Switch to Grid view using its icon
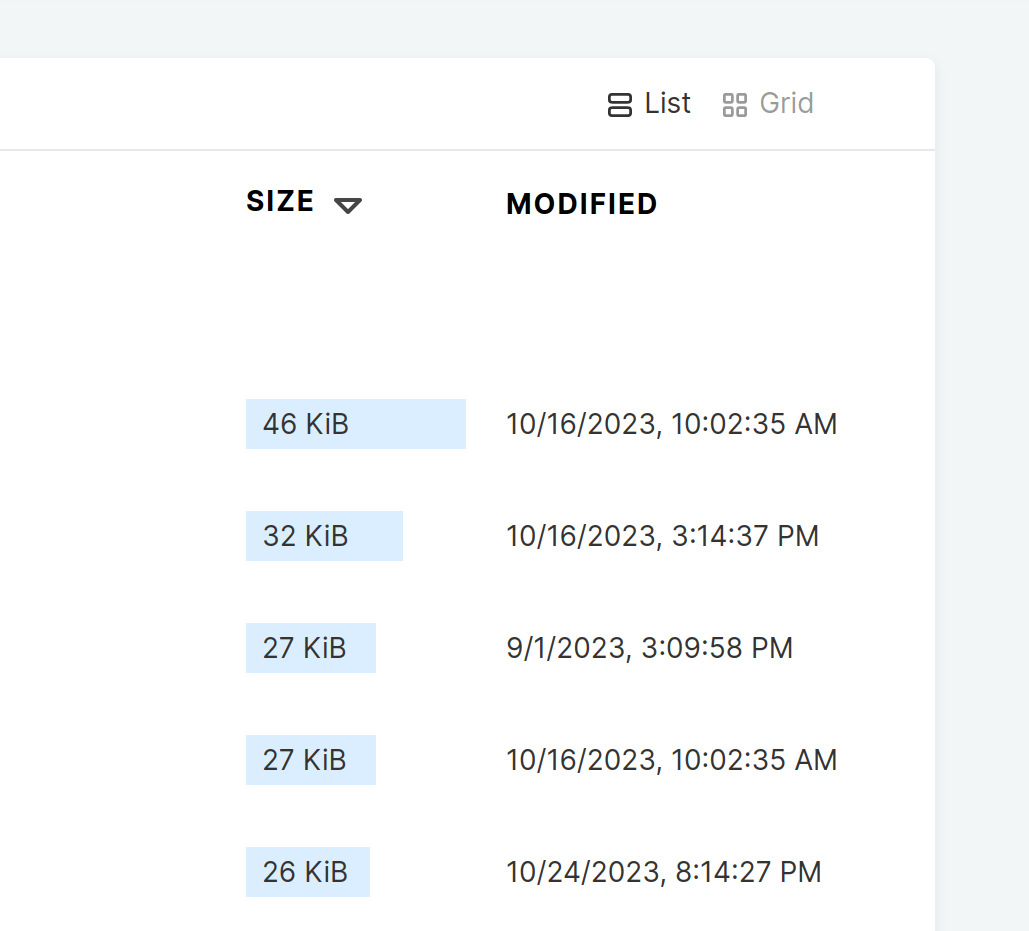The image size is (1029, 931). (735, 105)
